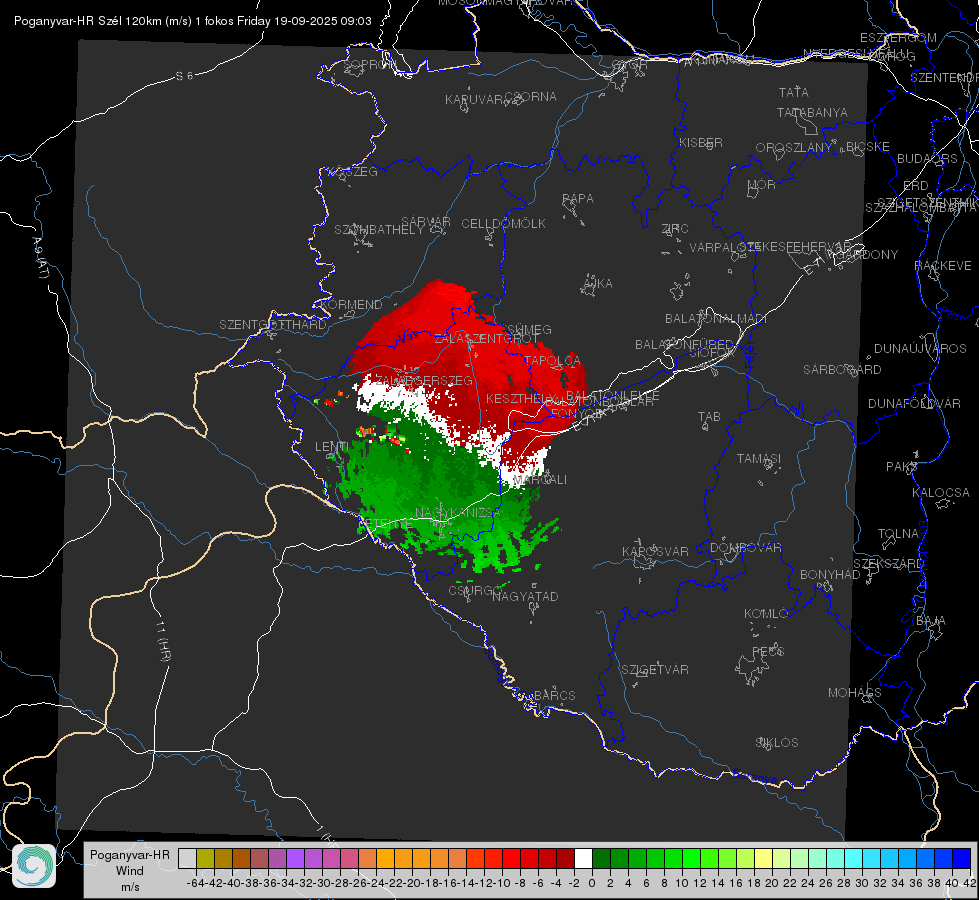
Task: Click the SARBOGARD city label
Action: pyautogui.click(x=842, y=370)
